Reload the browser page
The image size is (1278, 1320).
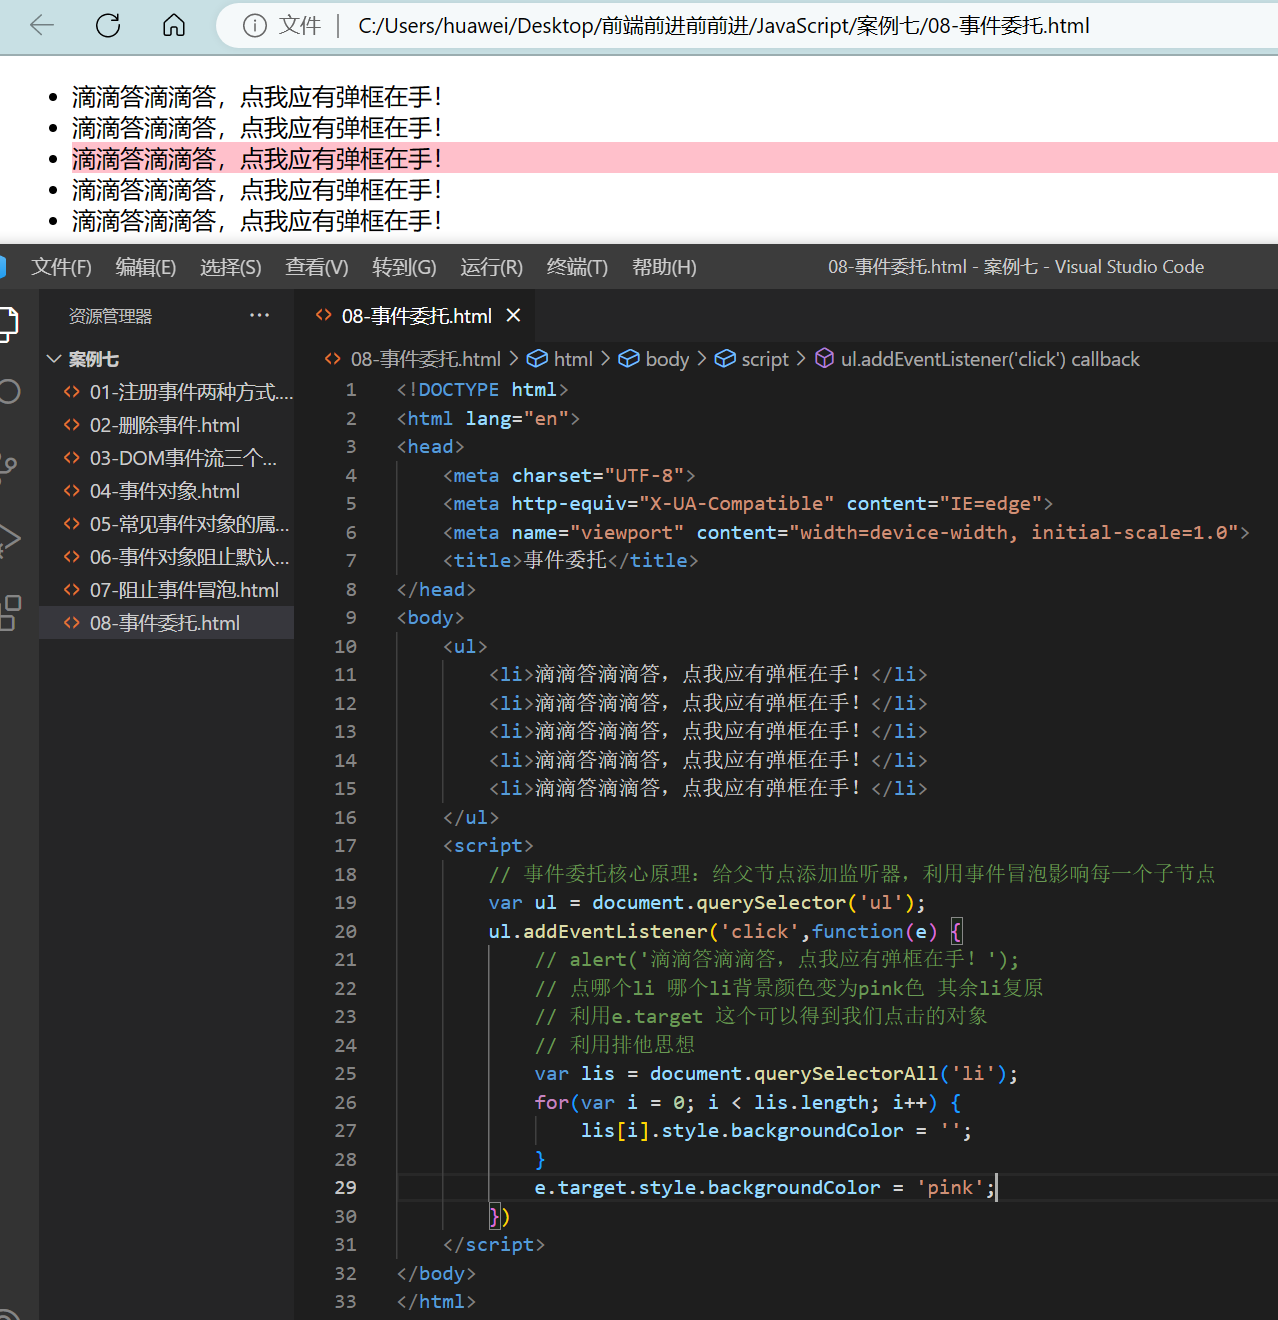(x=108, y=25)
